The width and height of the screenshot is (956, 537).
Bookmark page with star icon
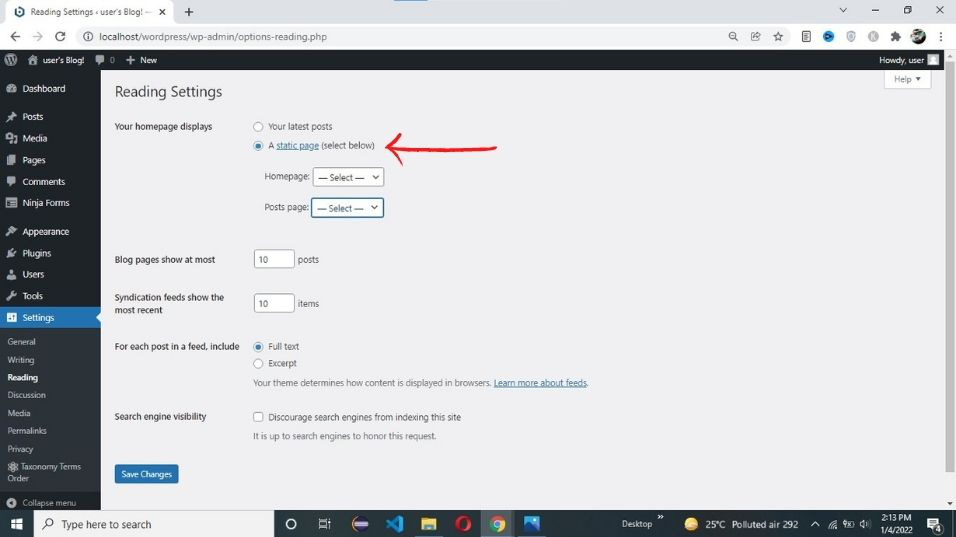point(778,37)
